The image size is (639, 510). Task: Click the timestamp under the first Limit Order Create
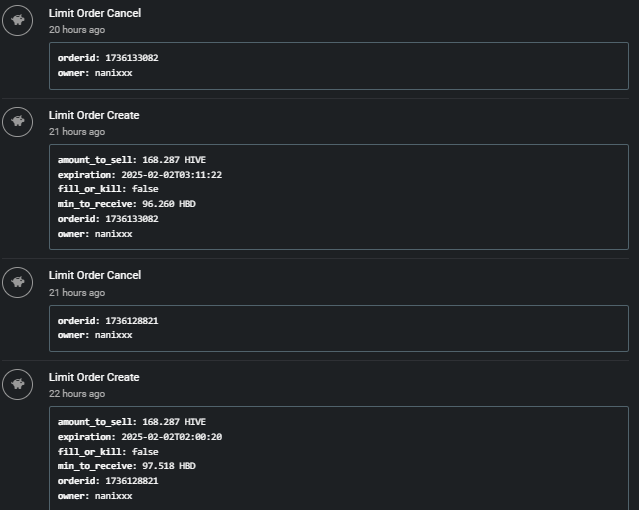pos(77,132)
